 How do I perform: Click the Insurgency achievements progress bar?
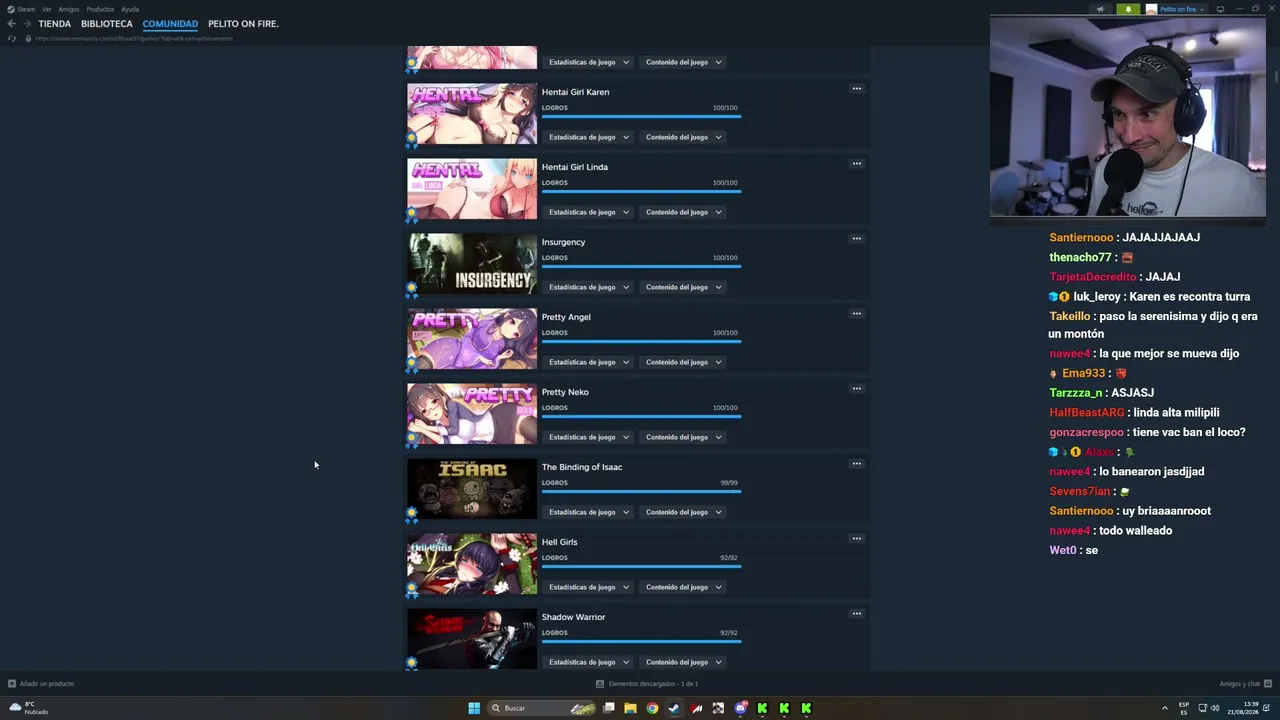pos(641,266)
